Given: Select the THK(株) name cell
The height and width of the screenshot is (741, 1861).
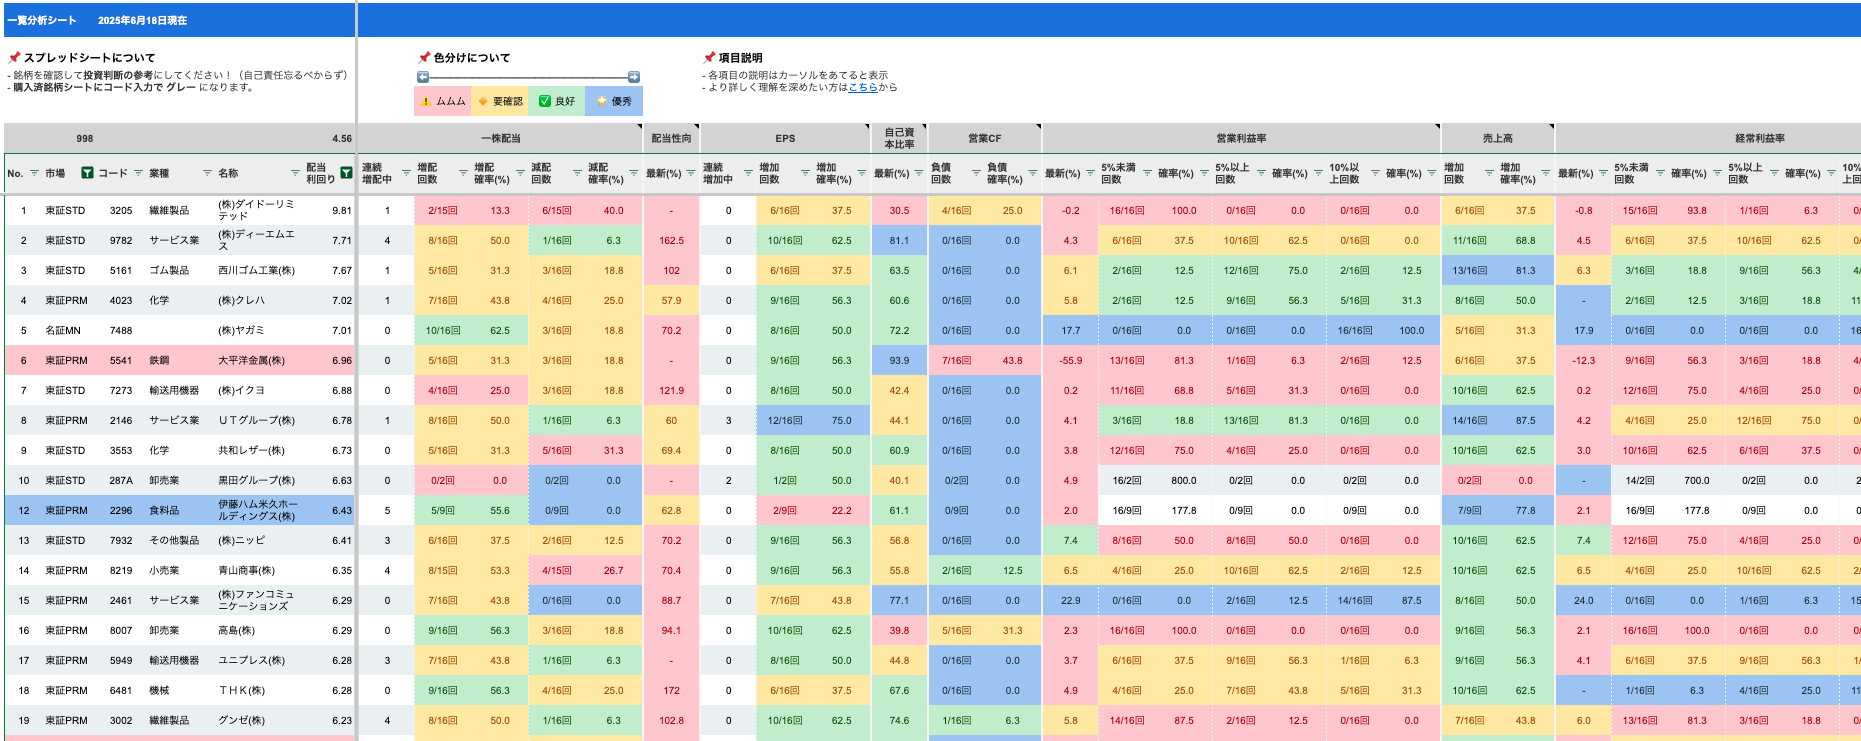Looking at the screenshot, I should coord(258,690).
